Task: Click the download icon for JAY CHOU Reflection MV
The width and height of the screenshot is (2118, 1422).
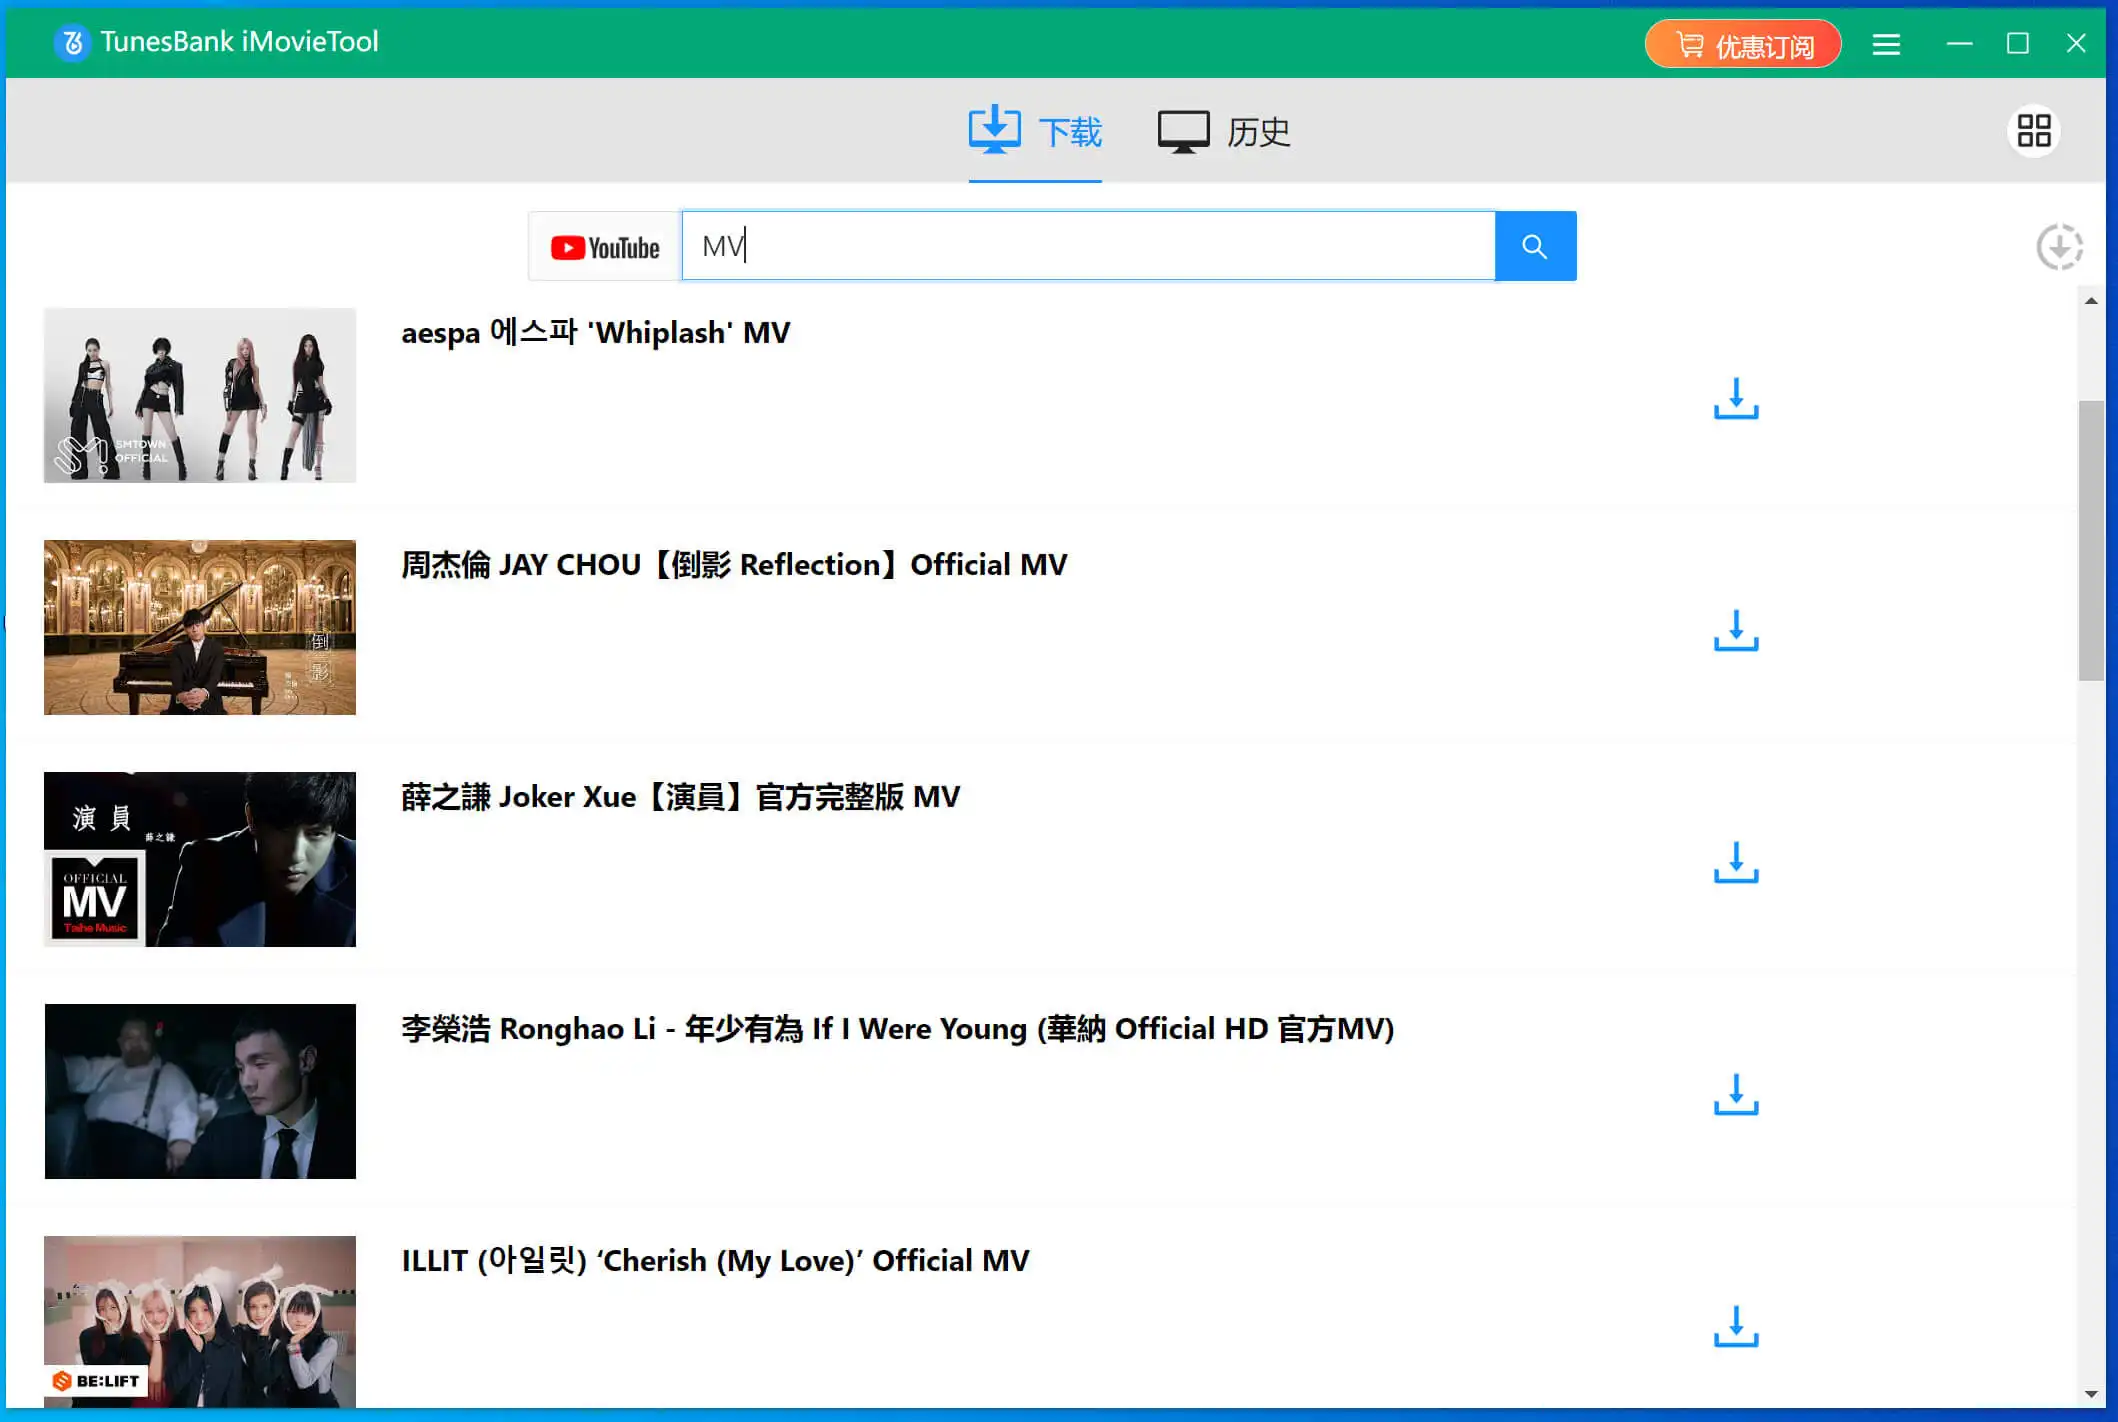Action: pos(1736,632)
